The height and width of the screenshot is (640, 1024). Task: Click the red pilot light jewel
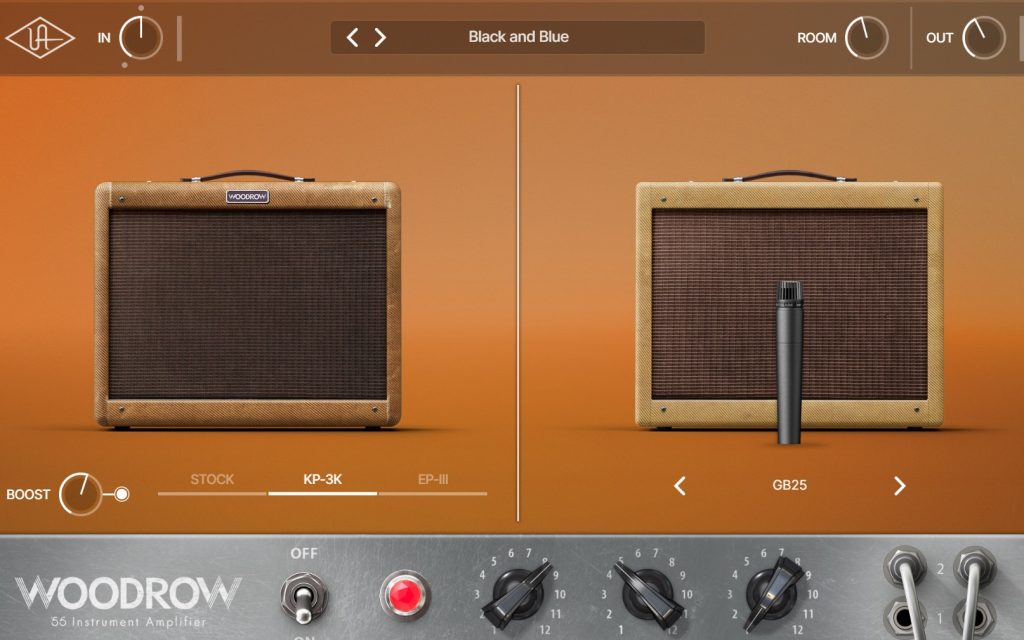click(x=405, y=595)
